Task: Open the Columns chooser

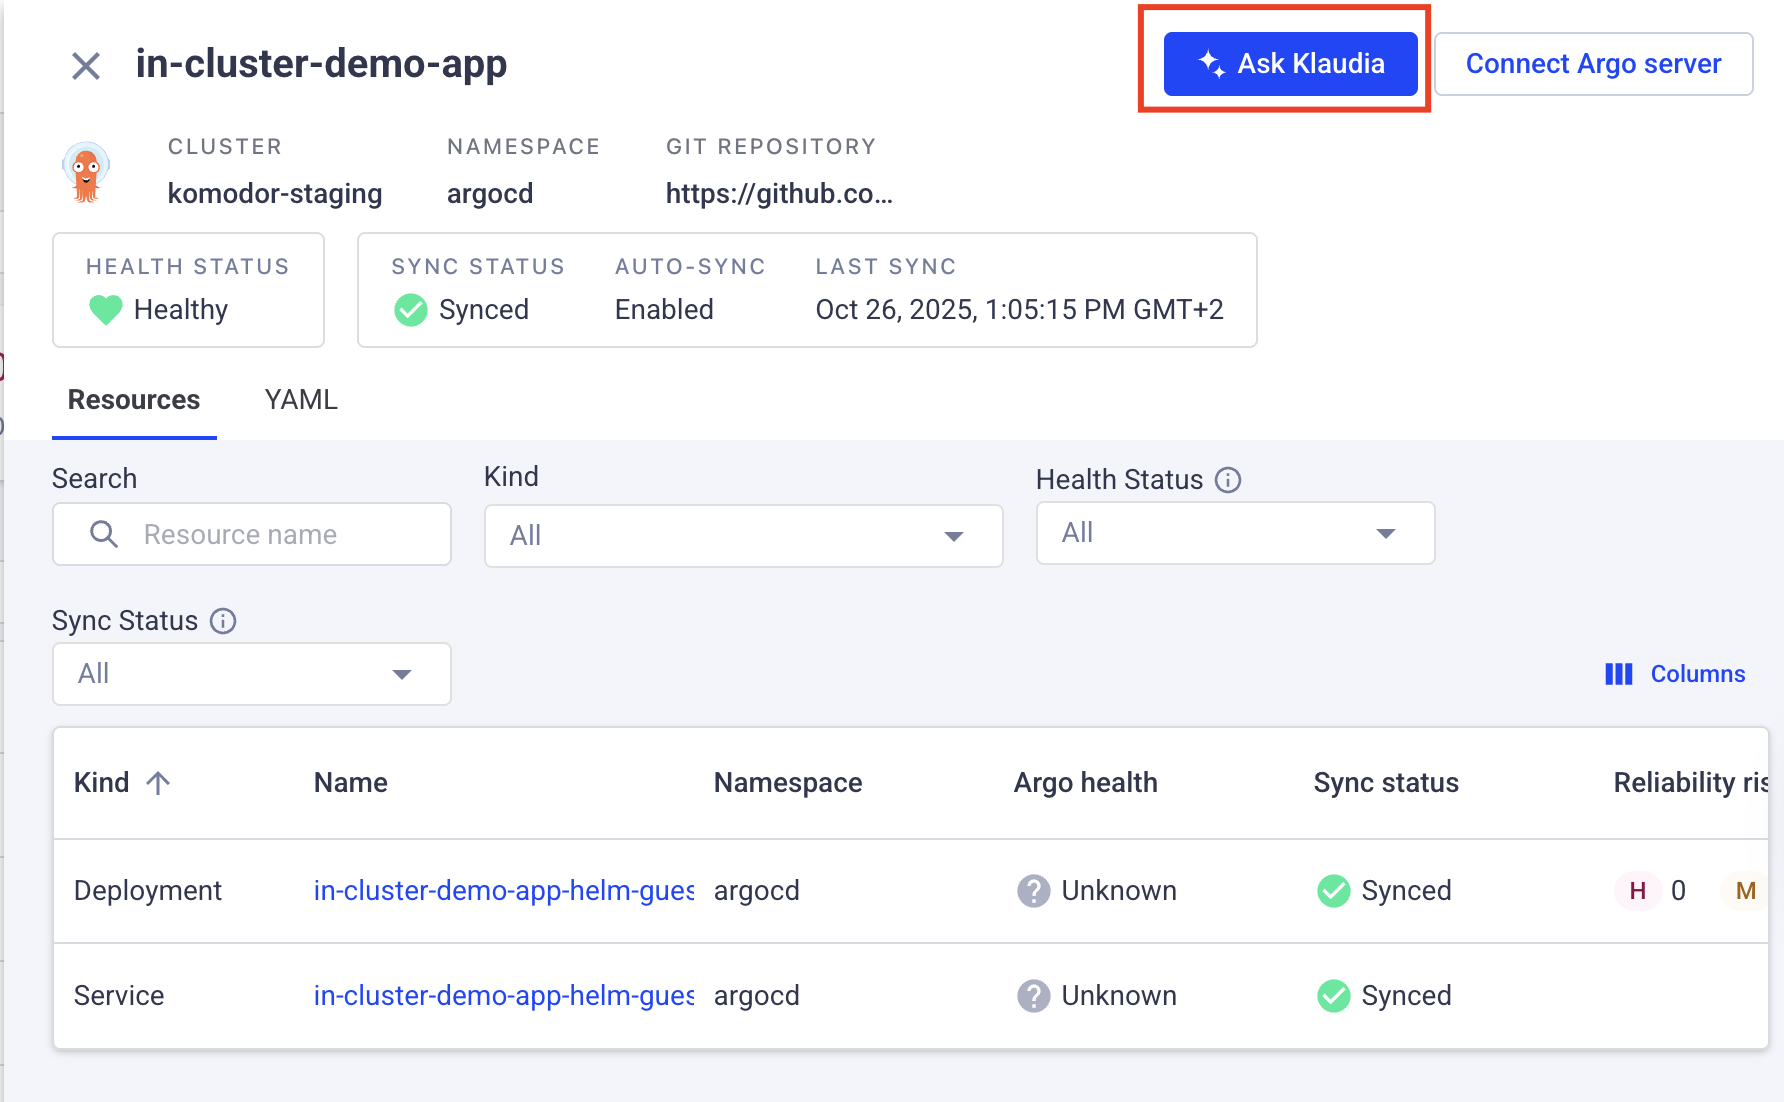Action: click(x=1675, y=674)
